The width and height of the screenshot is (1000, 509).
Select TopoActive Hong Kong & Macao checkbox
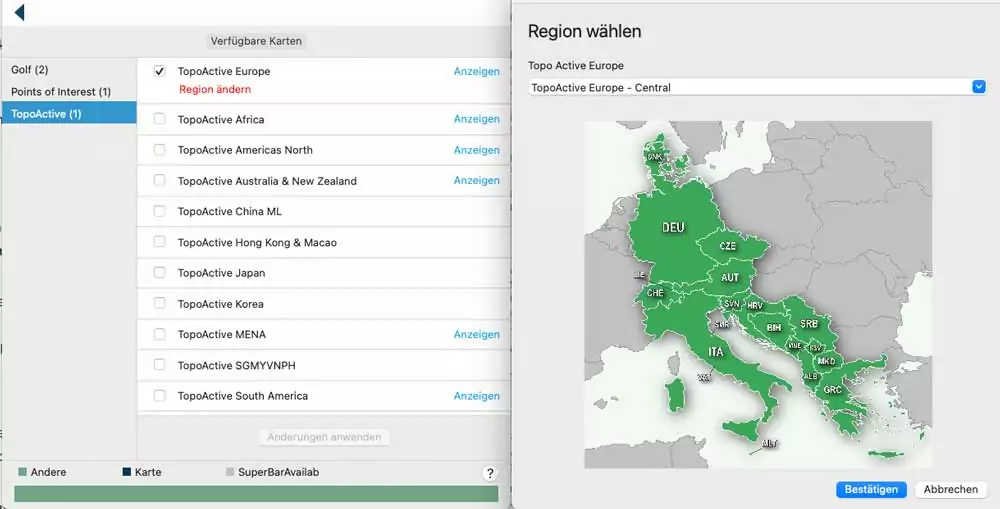pyautogui.click(x=159, y=242)
